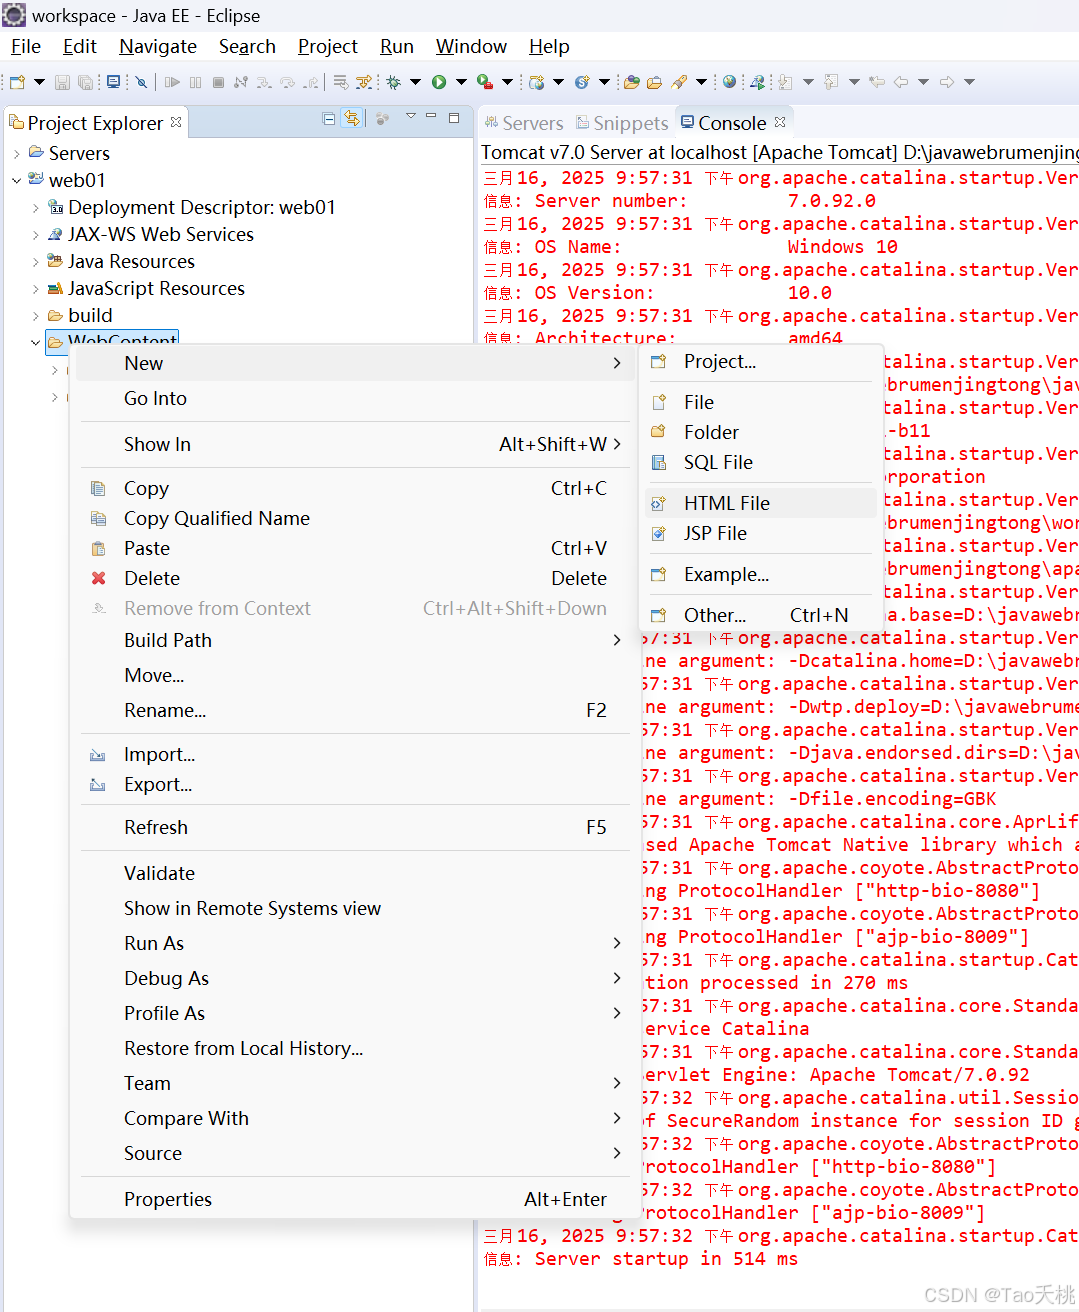The width and height of the screenshot is (1079, 1312).
Task: Close the Console tab
Action: point(780,121)
